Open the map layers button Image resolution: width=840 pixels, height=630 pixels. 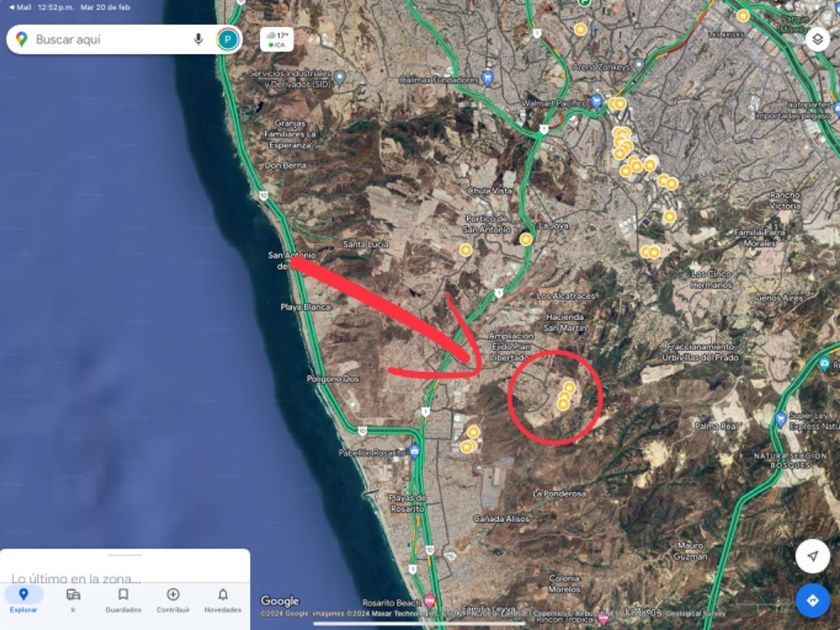[817, 39]
